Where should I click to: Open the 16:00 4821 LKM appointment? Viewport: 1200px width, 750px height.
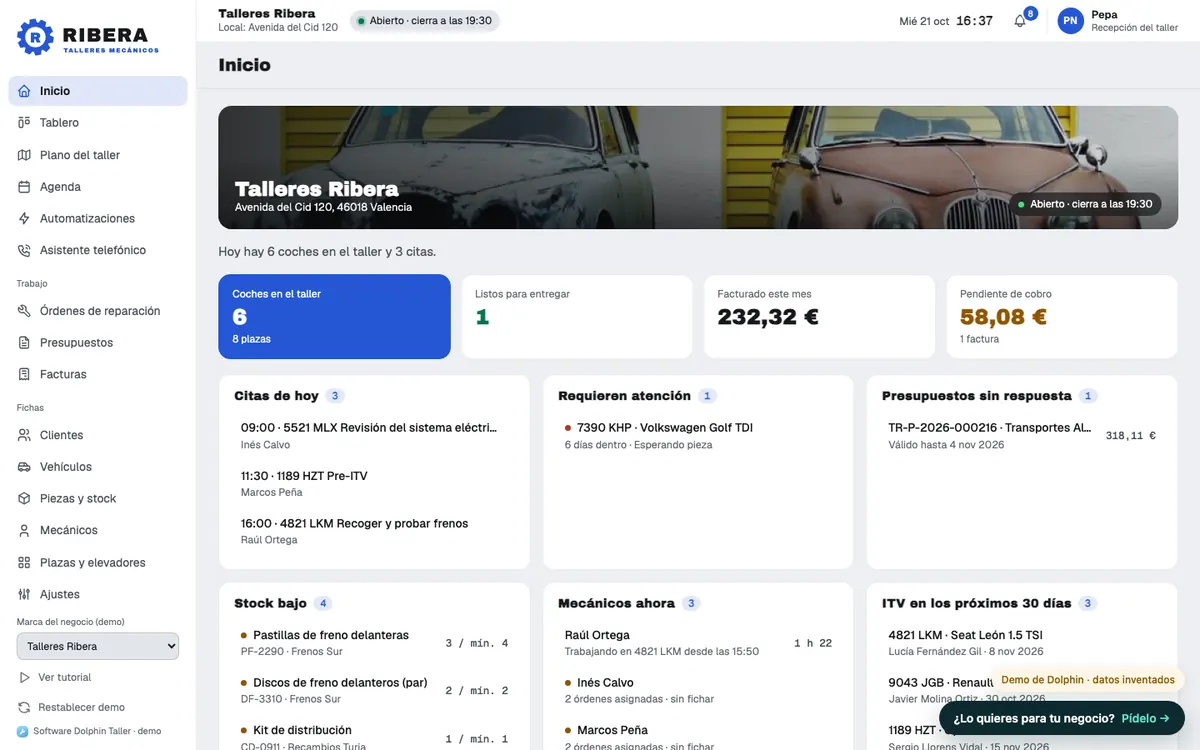click(x=373, y=531)
